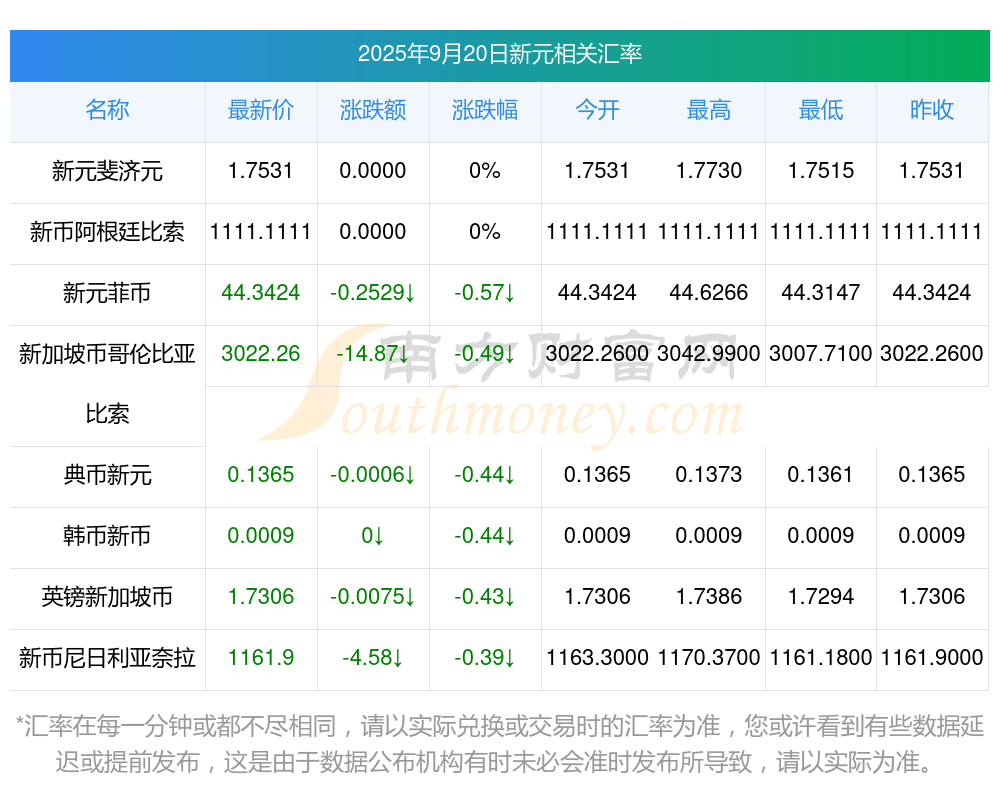Click lowest value 3007.7100
The height and width of the screenshot is (793, 1000).
[x=821, y=353]
